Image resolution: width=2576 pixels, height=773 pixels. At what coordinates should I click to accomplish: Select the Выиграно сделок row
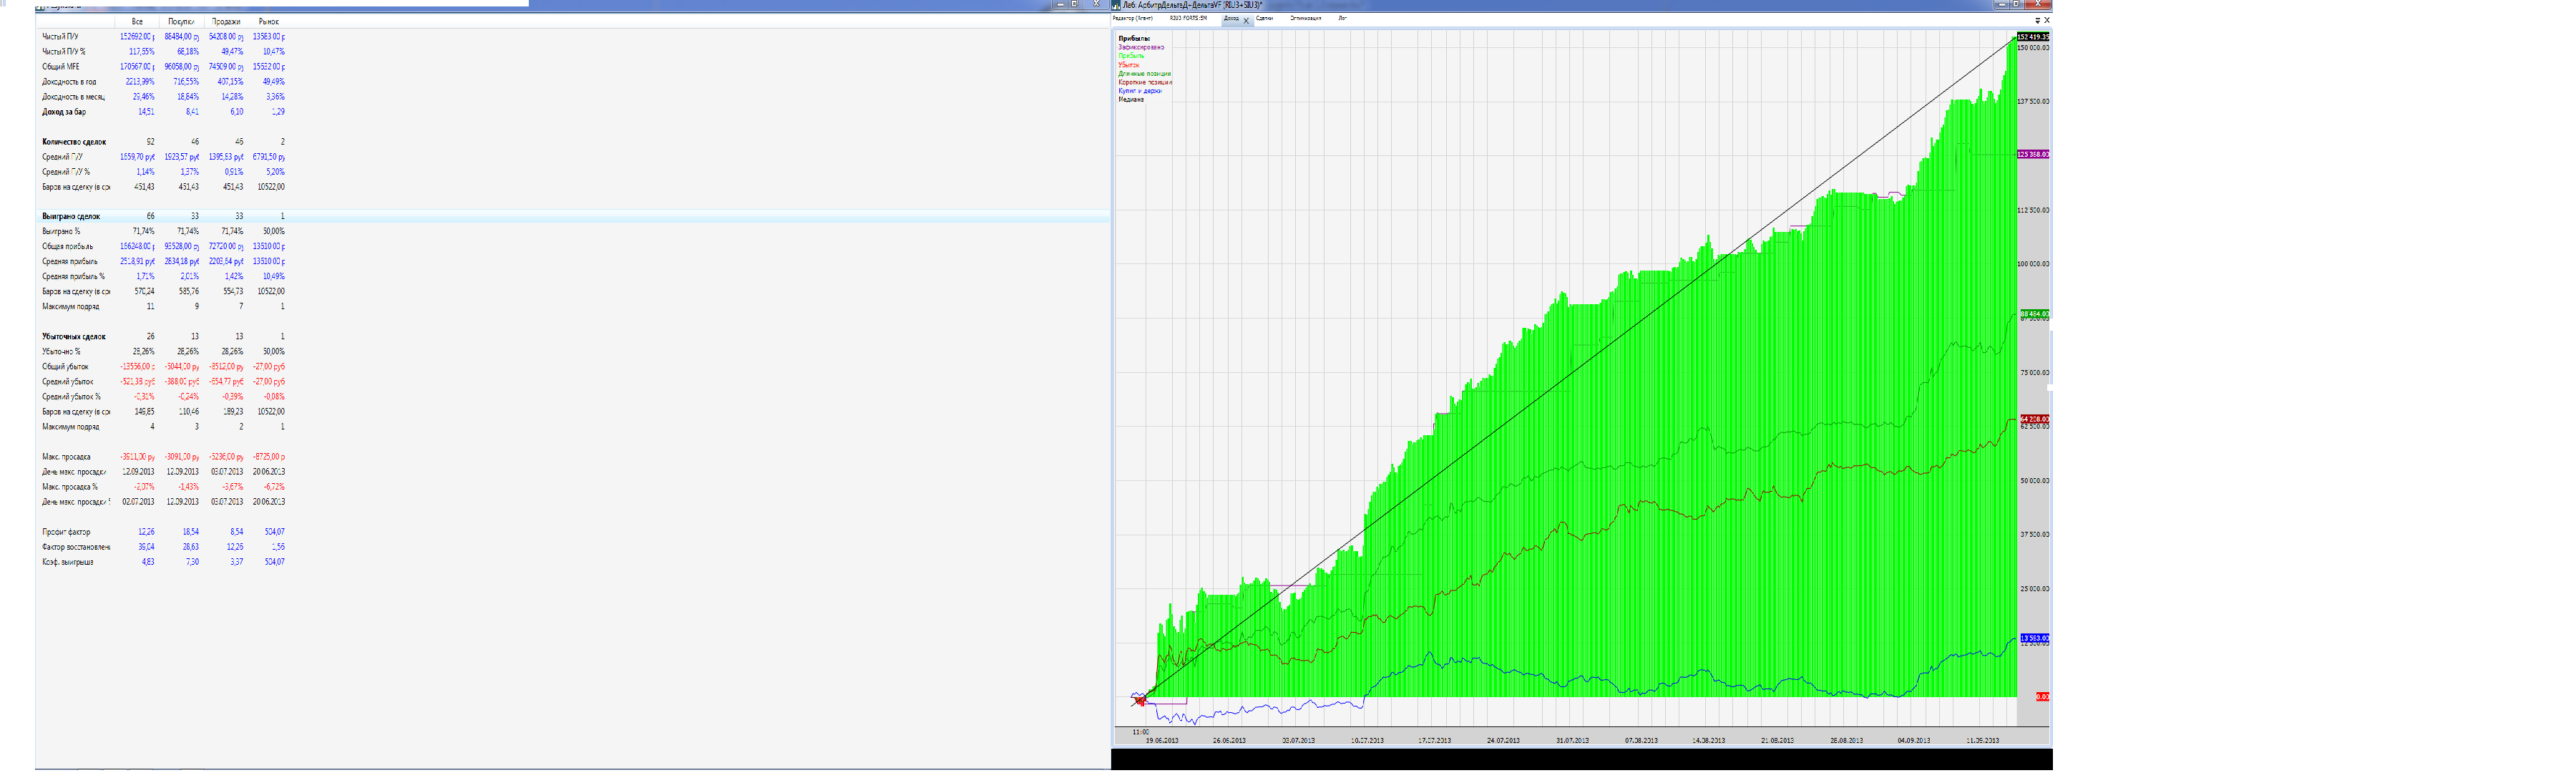click(71, 216)
